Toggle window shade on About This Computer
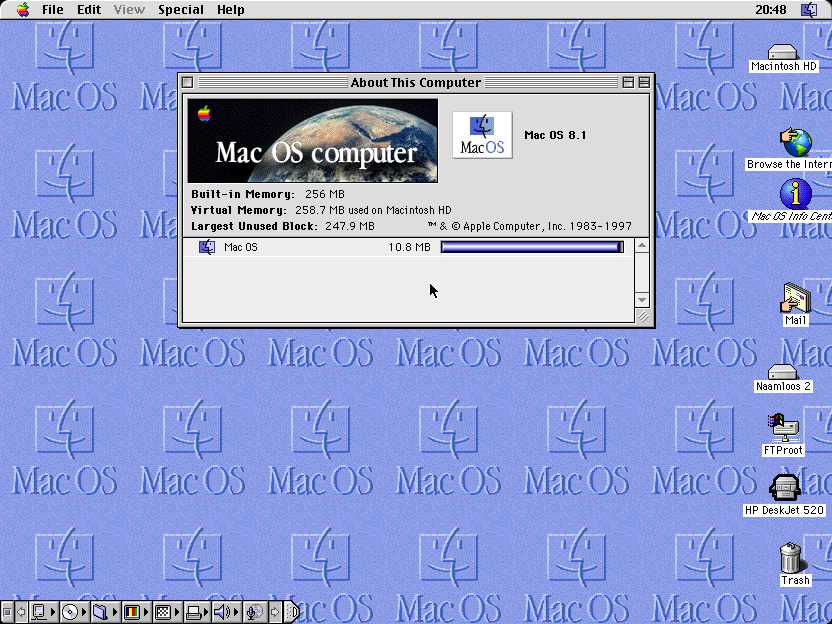This screenshot has width=832, height=624. click(644, 83)
